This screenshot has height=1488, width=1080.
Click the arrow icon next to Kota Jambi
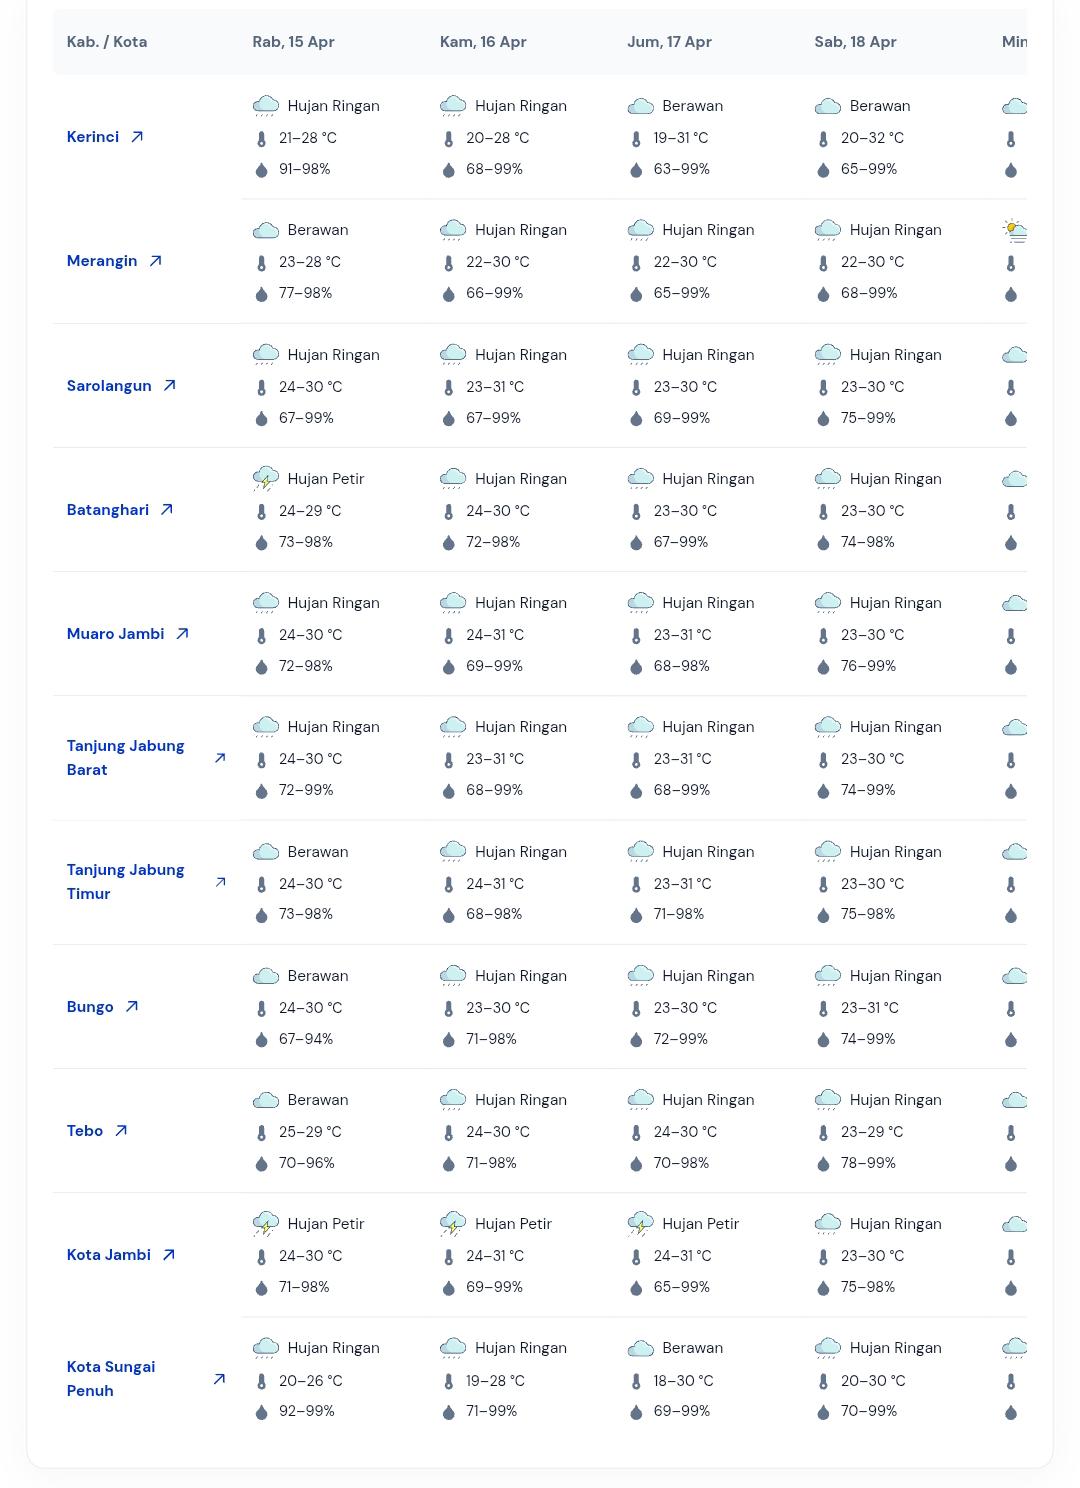pyautogui.click(x=169, y=1255)
